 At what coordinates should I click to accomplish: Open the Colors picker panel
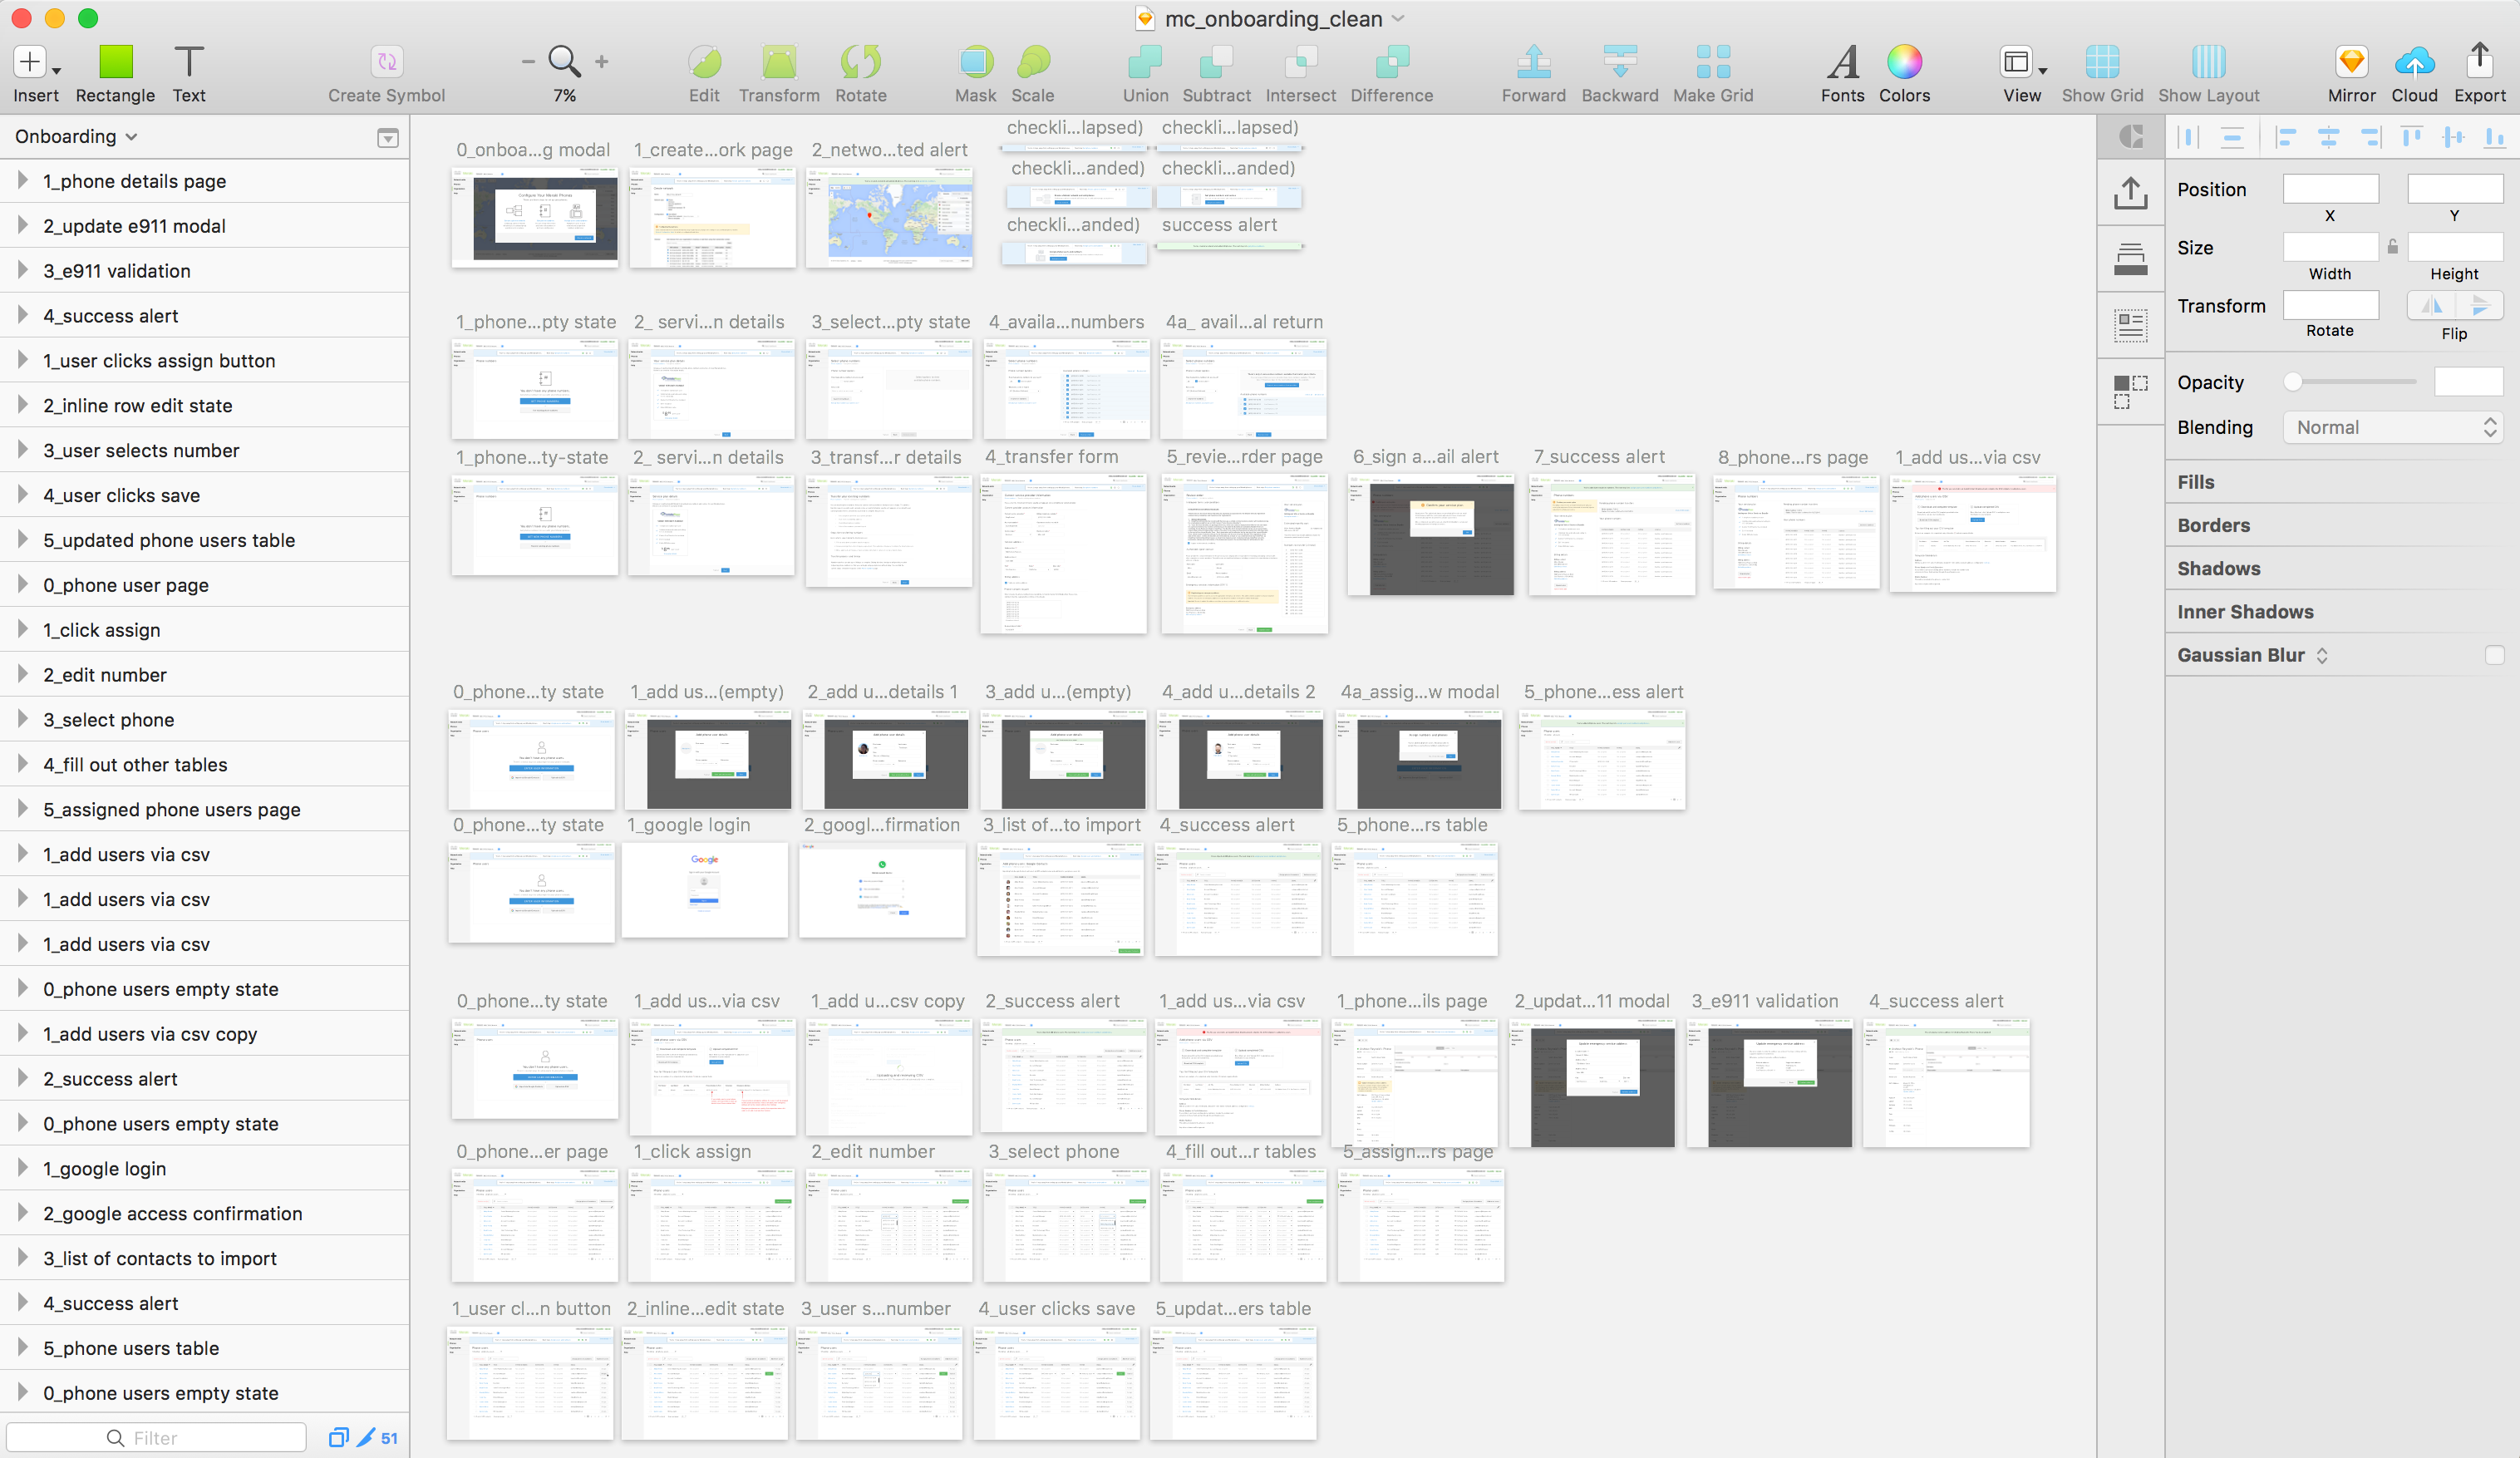pyautogui.click(x=1903, y=62)
